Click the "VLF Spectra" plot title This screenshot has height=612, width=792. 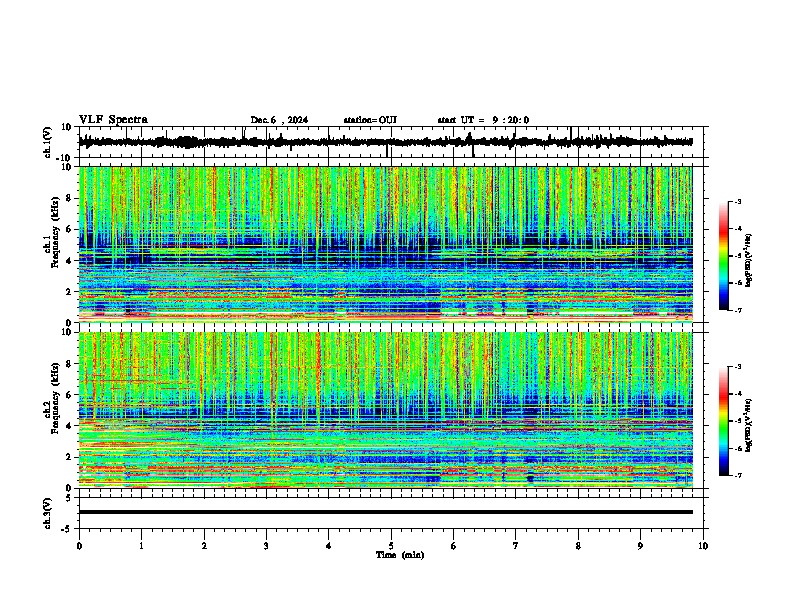pyautogui.click(x=113, y=120)
